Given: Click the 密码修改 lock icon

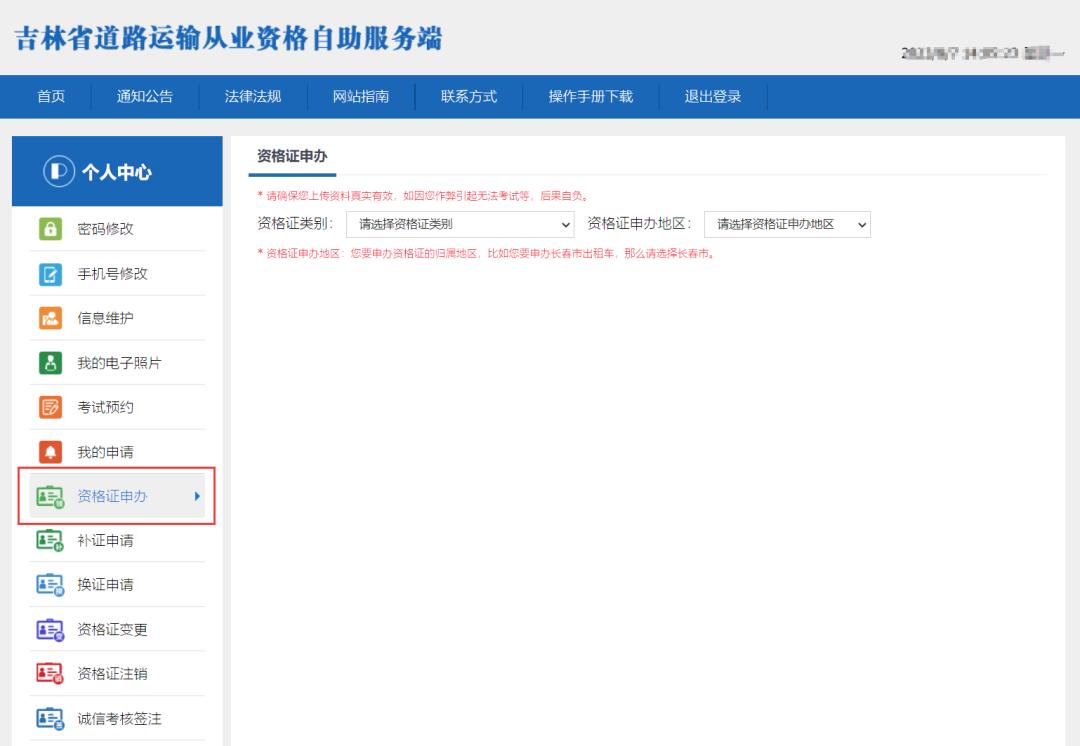Looking at the screenshot, I should [51, 228].
